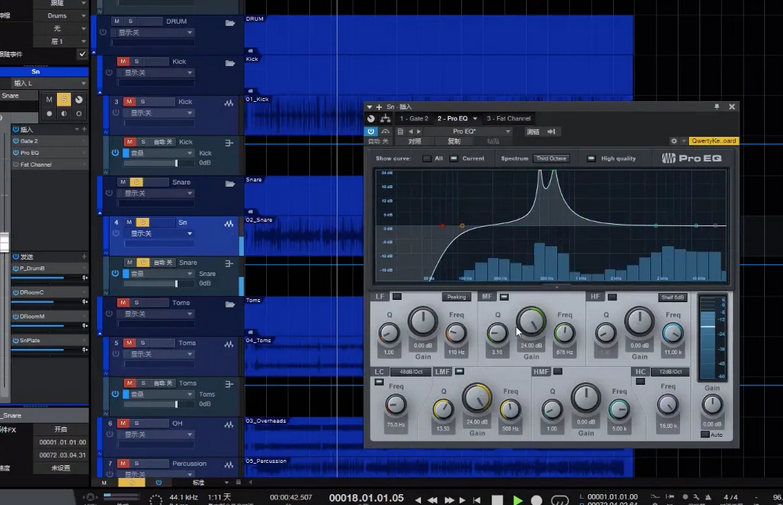Enable the LF band toggle
The width and height of the screenshot is (783, 505).
pos(397,297)
